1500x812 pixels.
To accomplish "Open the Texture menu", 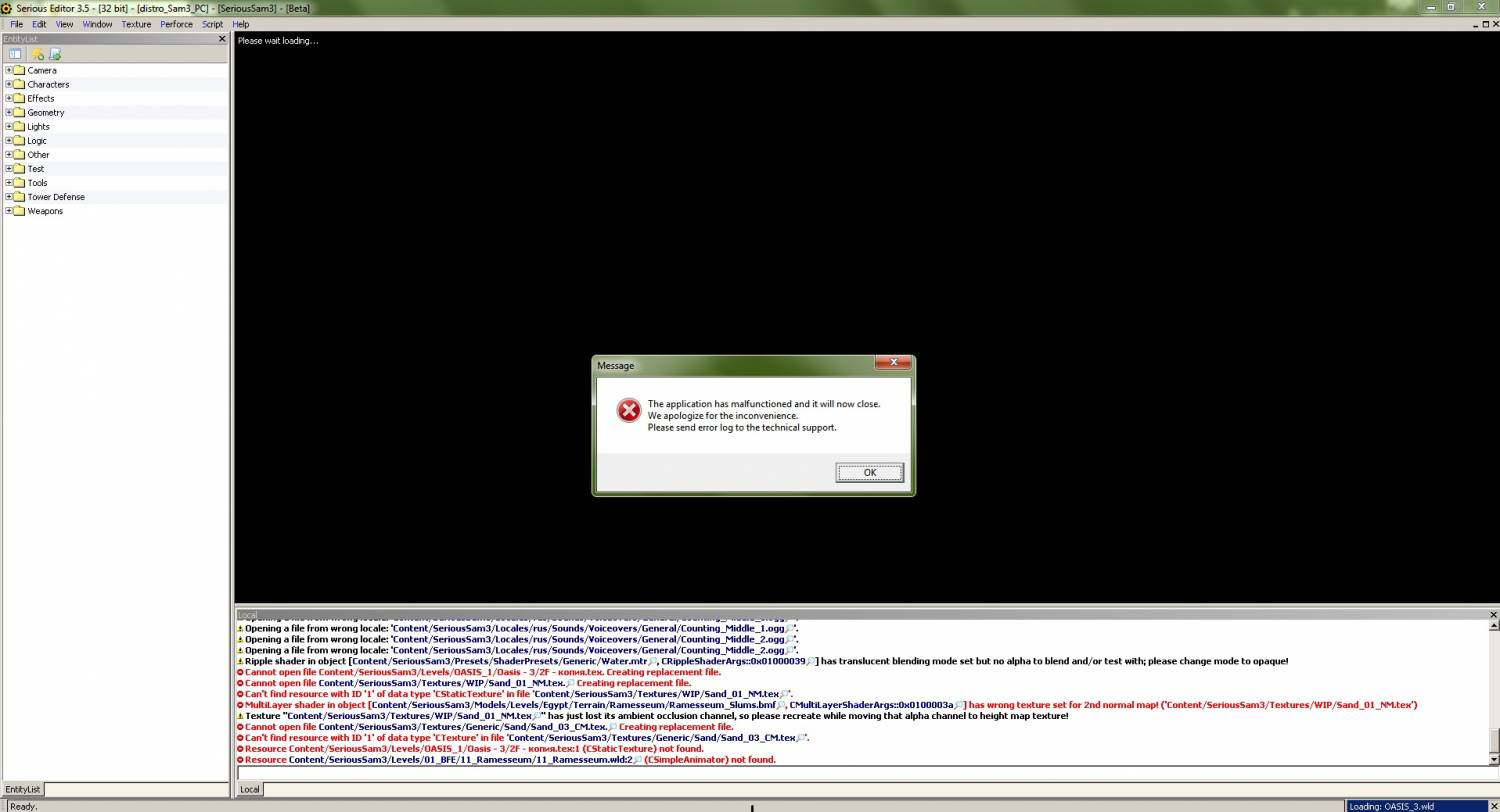I will coord(136,24).
